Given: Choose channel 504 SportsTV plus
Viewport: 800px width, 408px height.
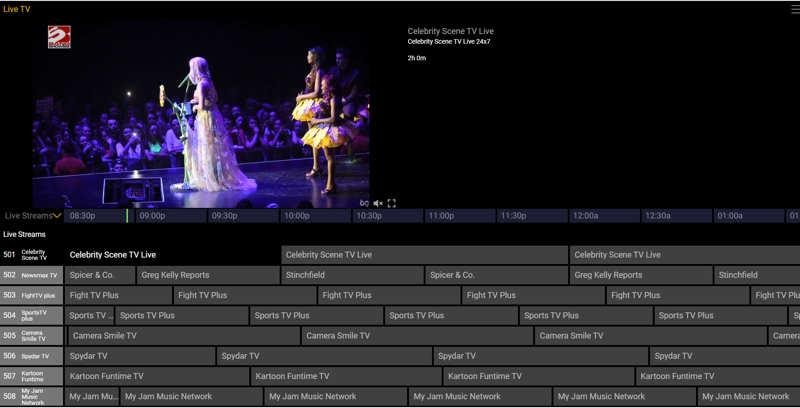Looking at the screenshot, I should (32, 315).
